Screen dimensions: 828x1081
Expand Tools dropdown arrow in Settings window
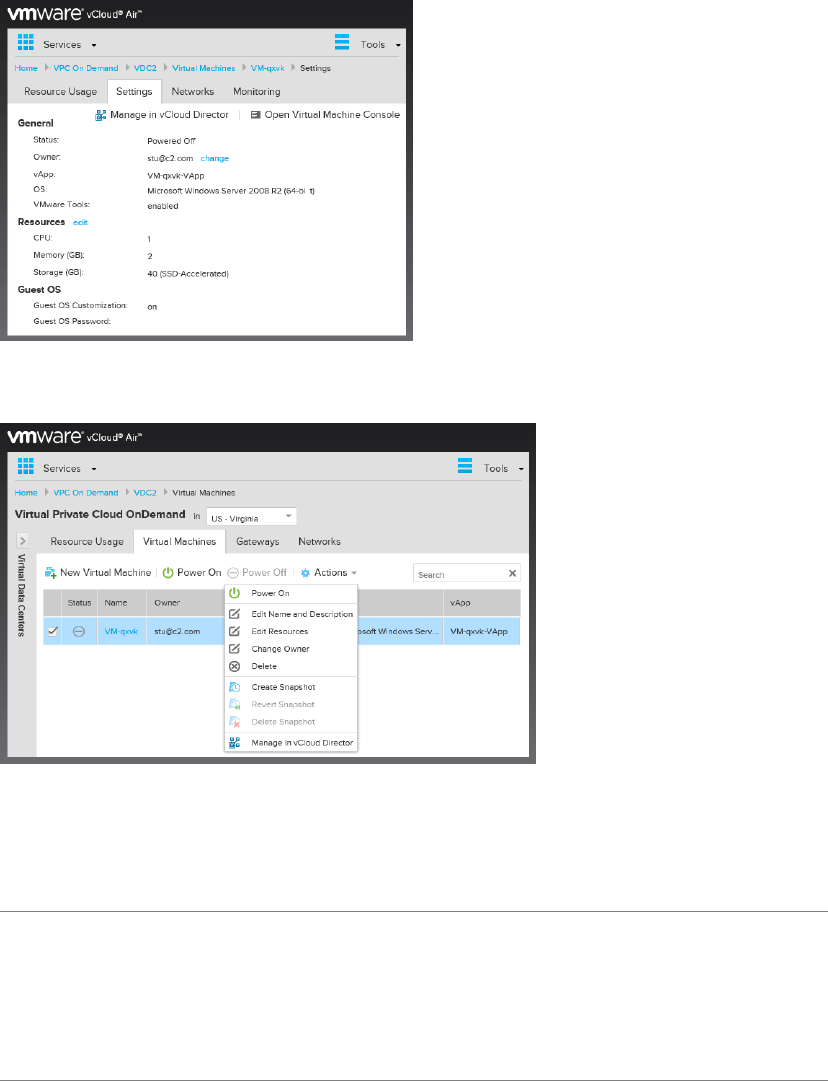[x=398, y=46]
